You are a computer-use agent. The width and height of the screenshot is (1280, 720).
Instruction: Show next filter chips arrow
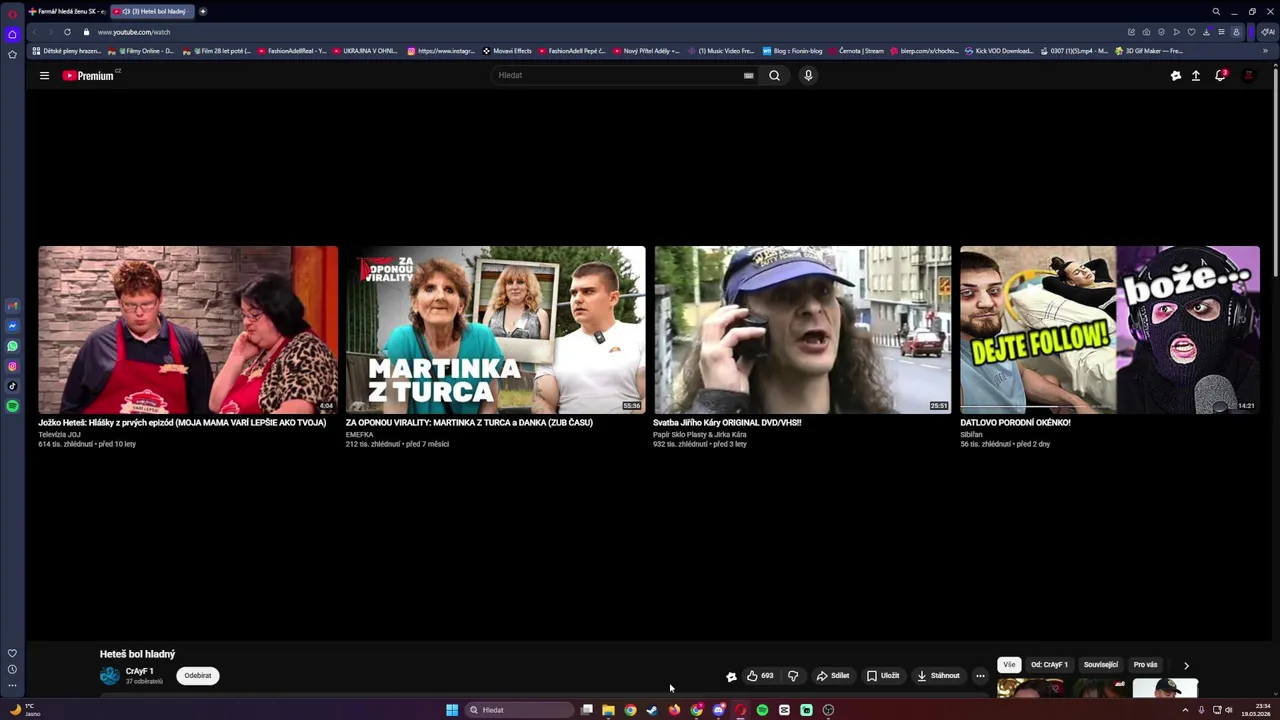coord(1186,665)
